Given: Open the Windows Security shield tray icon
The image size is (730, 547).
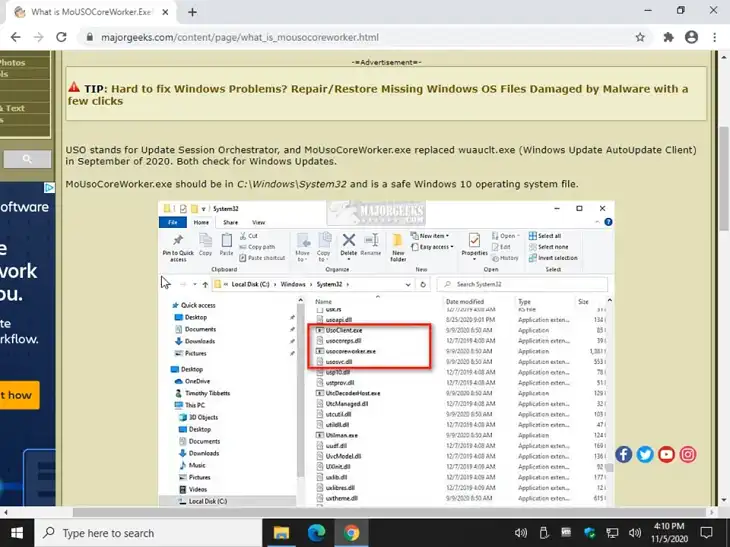Looking at the screenshot, I should [x=589, y=533].
